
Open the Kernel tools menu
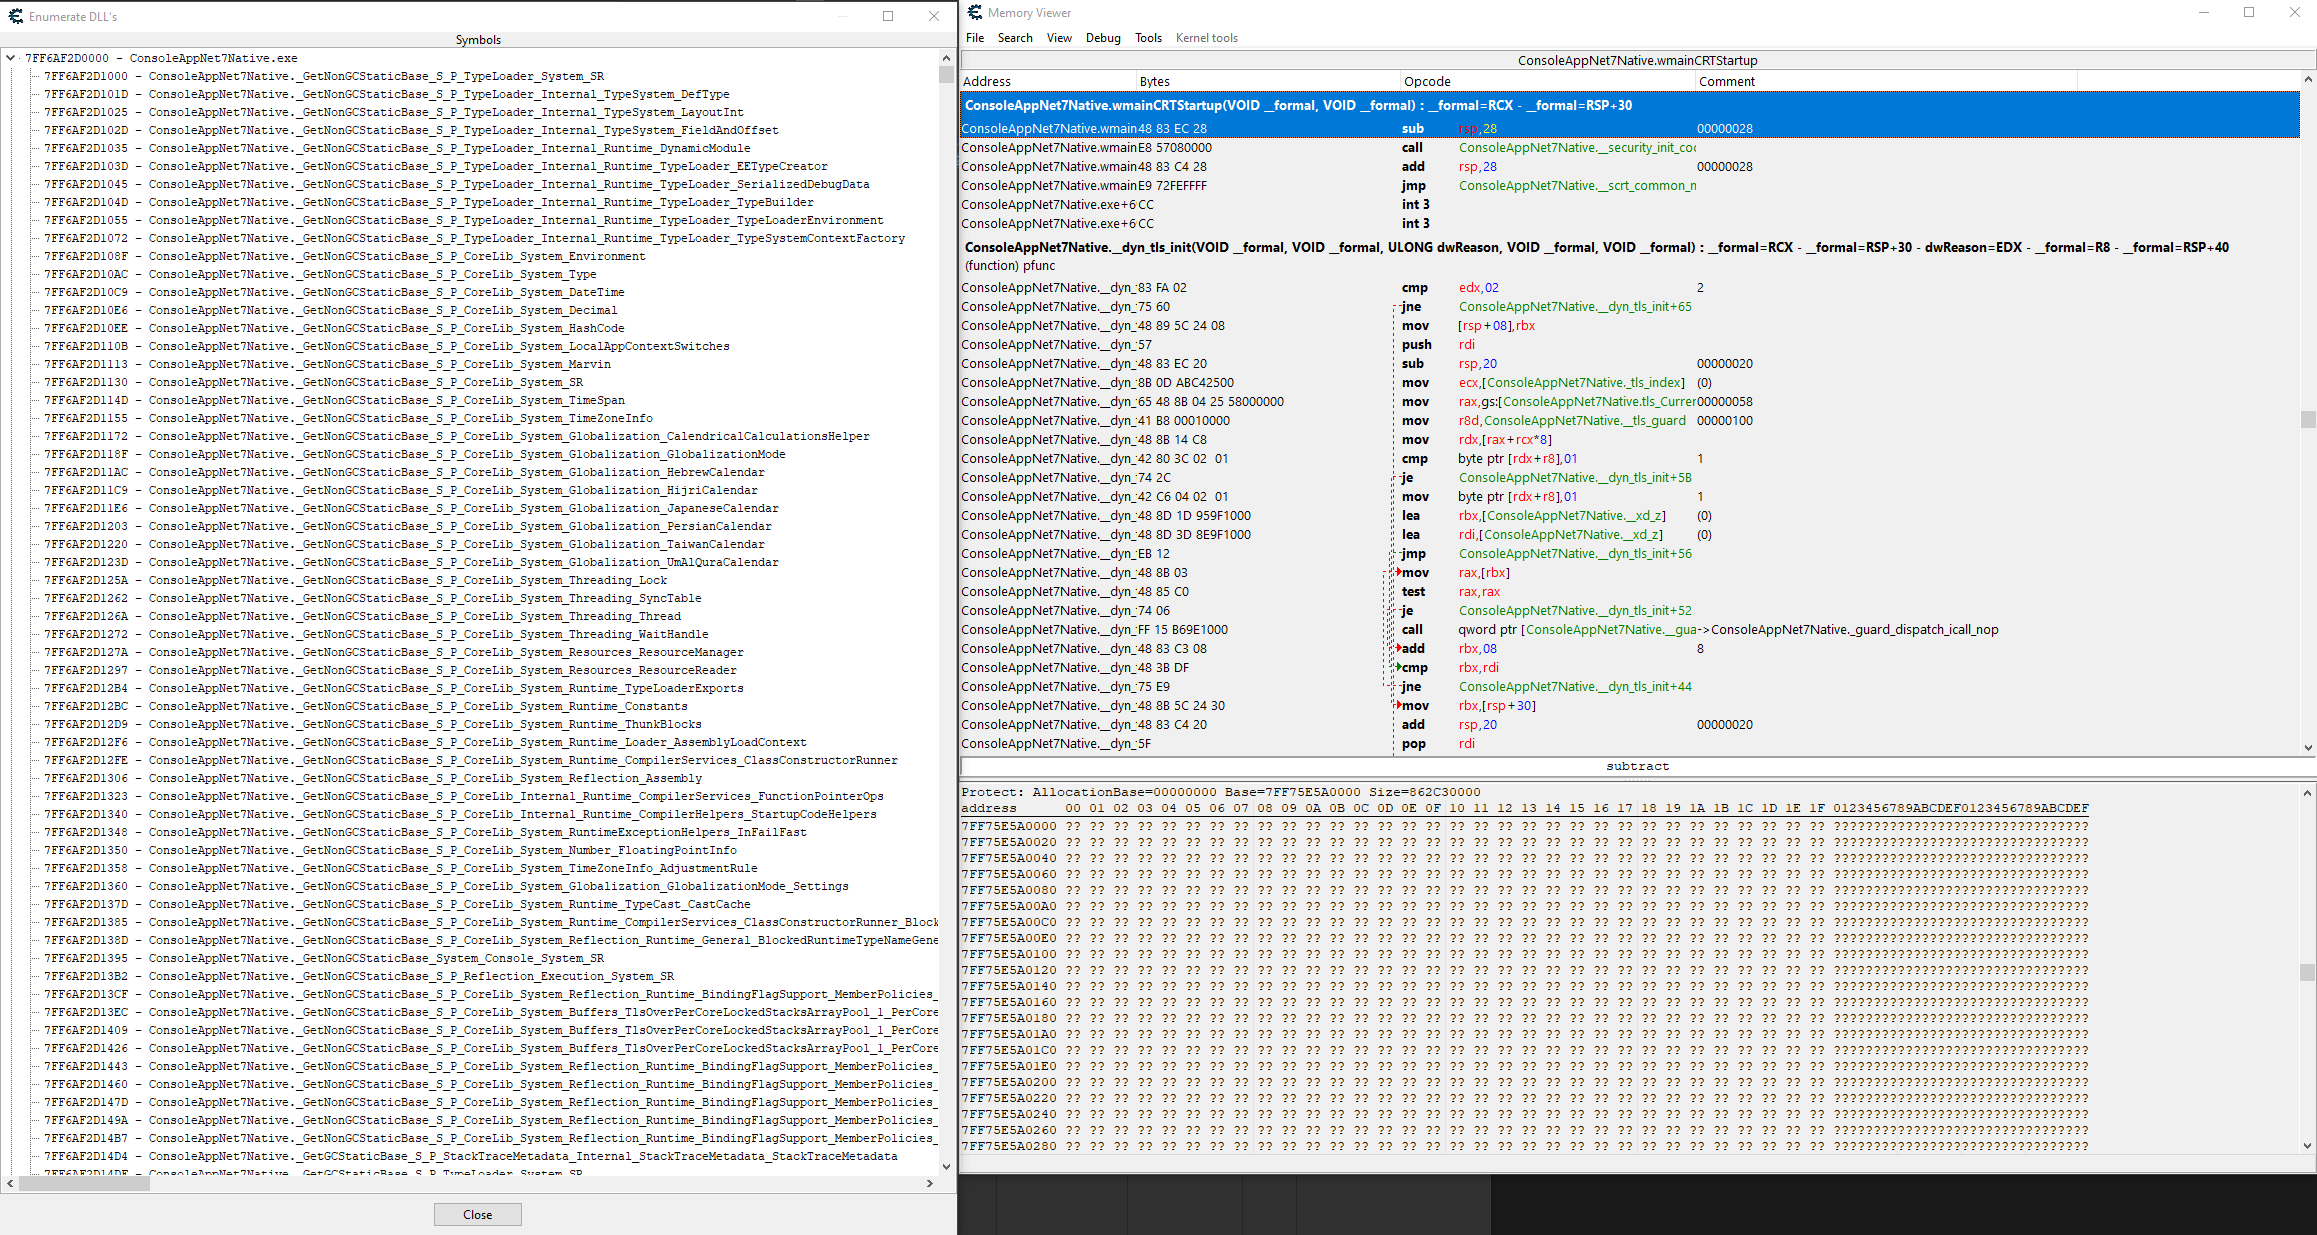1206,37
